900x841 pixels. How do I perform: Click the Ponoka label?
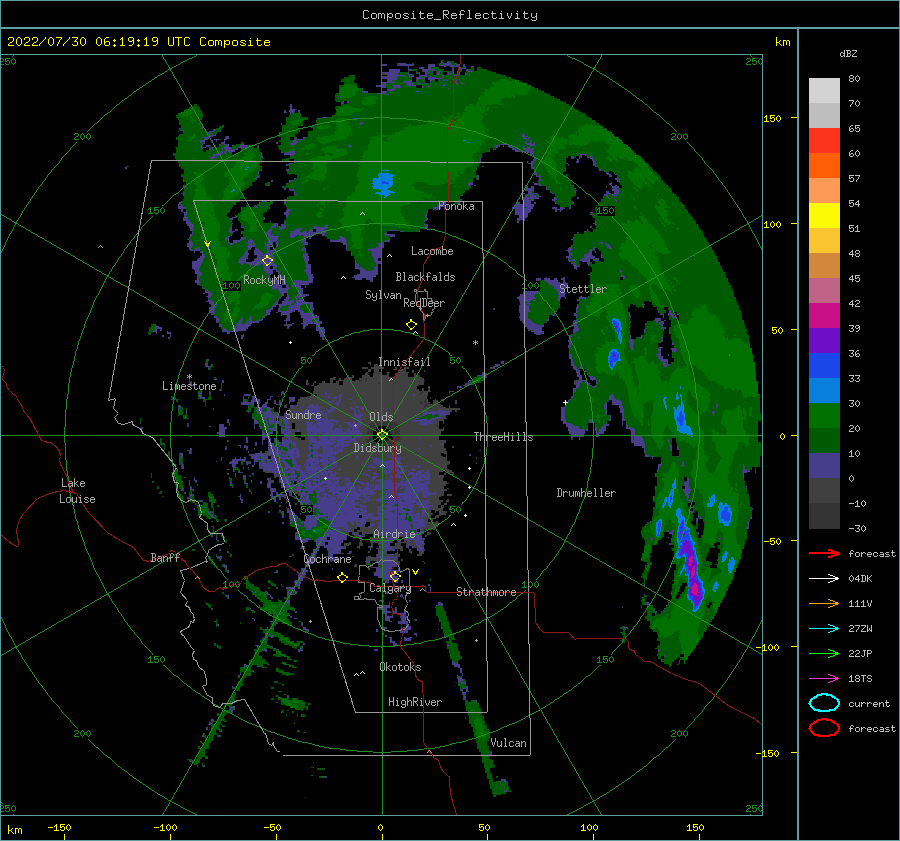456,206
